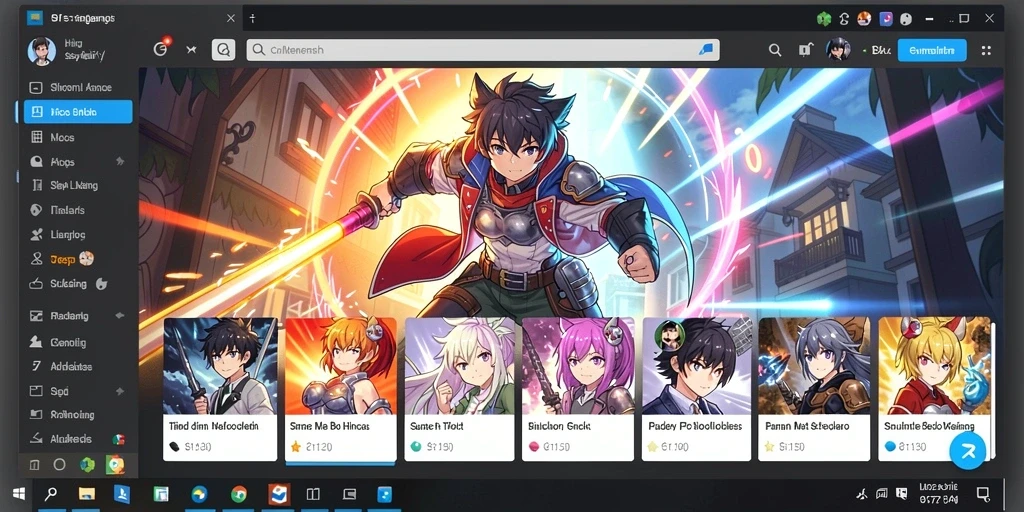The height and width of the screenshot is (512, 1024).
Task: Expand the Spd sidebar item arrow
Action: pyautogui.click(x=120, y=391)
